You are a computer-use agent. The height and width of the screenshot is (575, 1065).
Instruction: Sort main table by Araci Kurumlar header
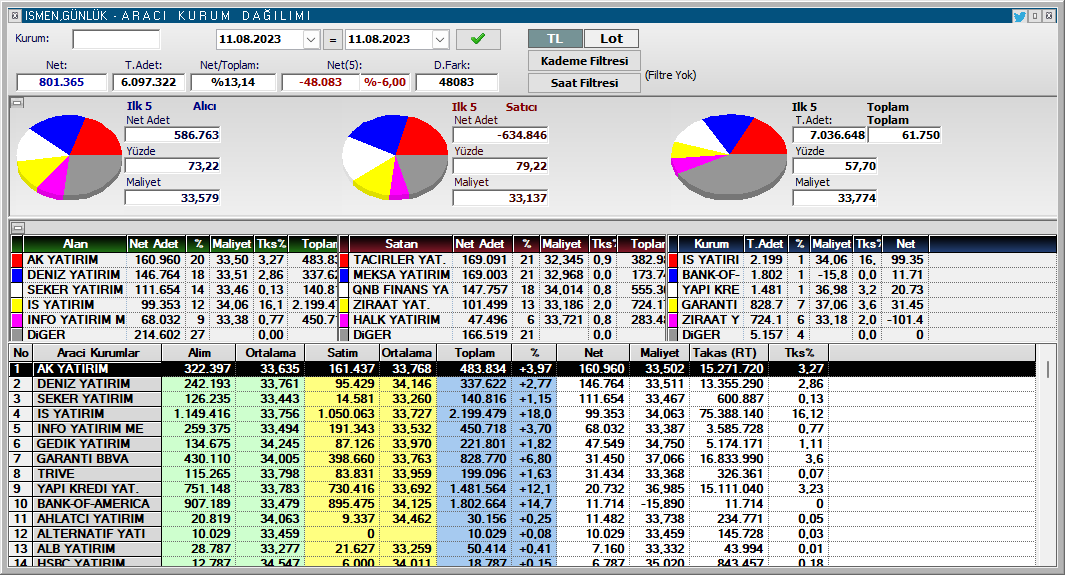[x=98, y=353]
